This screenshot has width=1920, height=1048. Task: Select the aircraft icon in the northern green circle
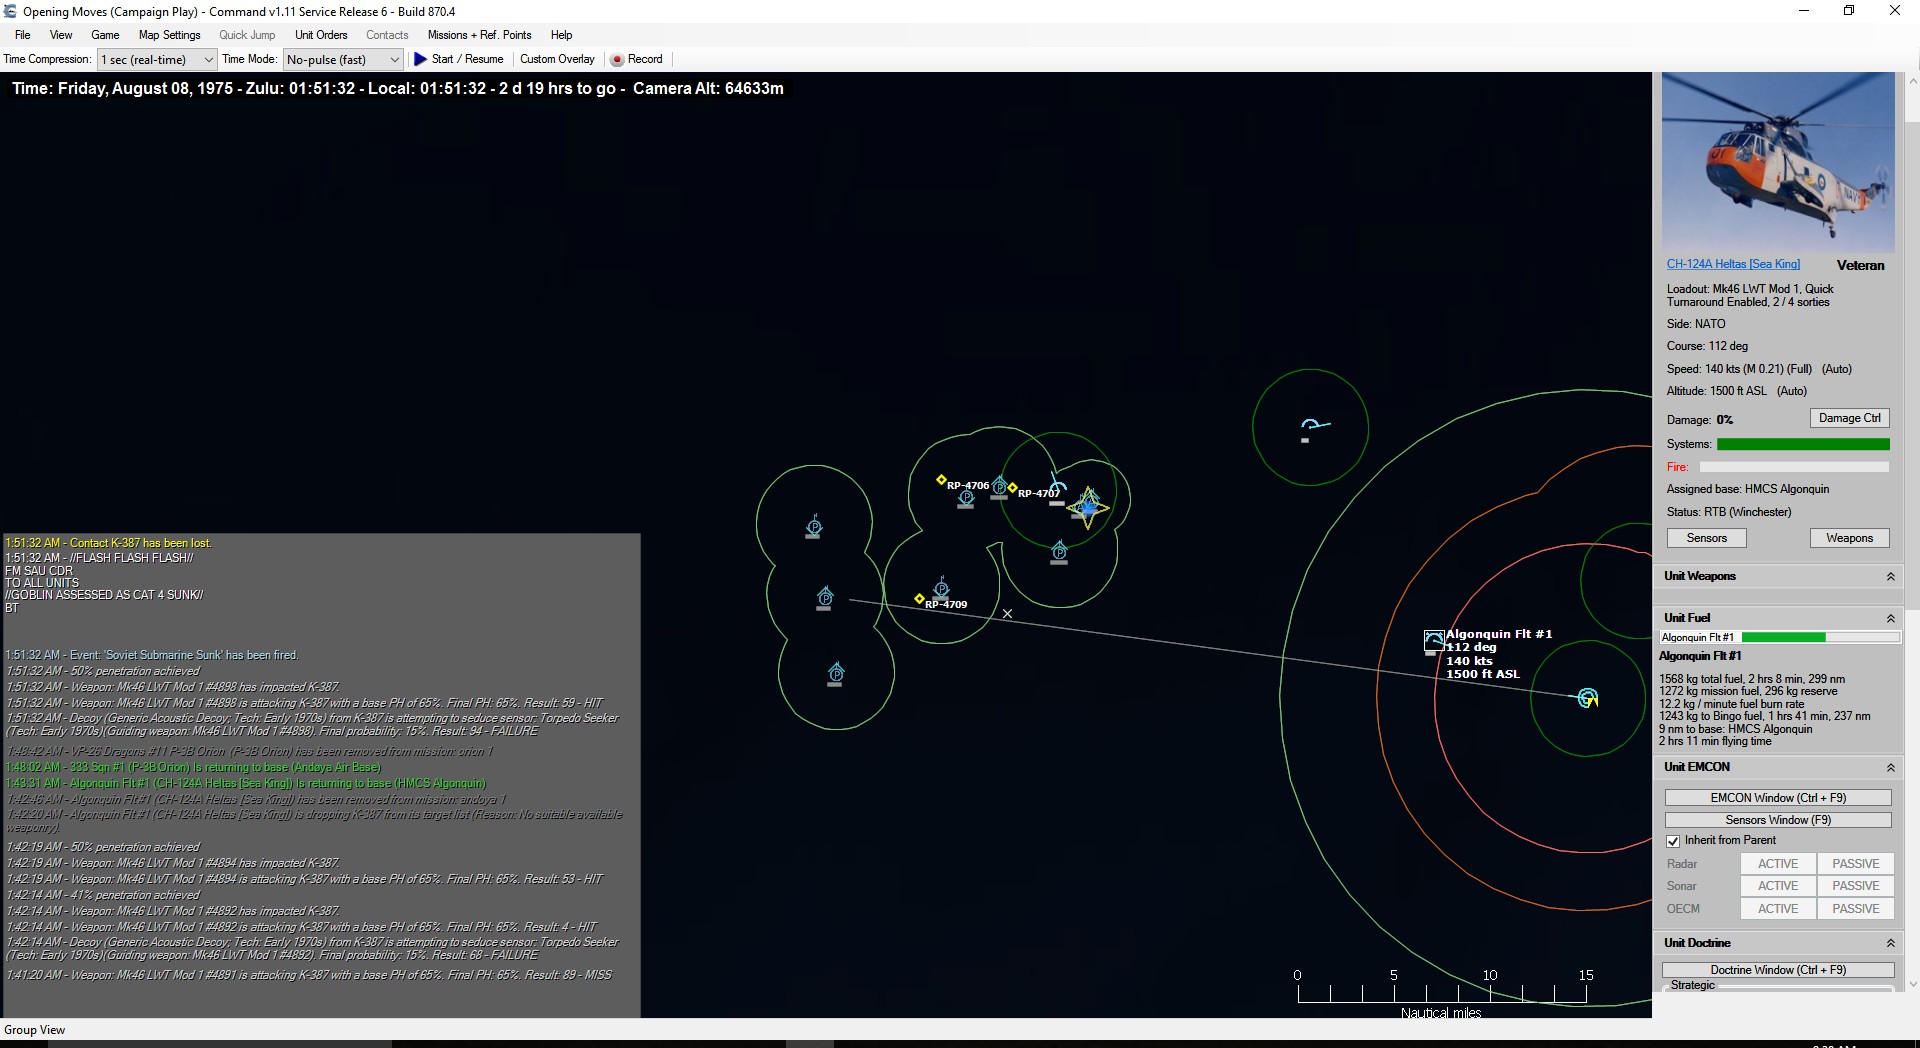tap(1312, 427)
